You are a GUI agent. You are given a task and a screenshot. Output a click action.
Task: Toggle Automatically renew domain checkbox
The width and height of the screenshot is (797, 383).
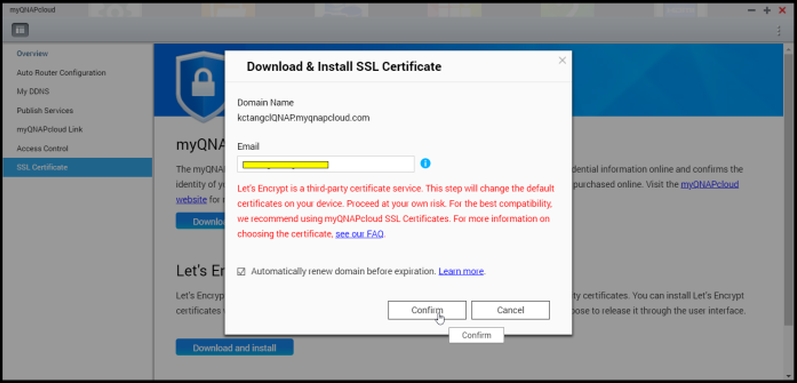[241, 272]
